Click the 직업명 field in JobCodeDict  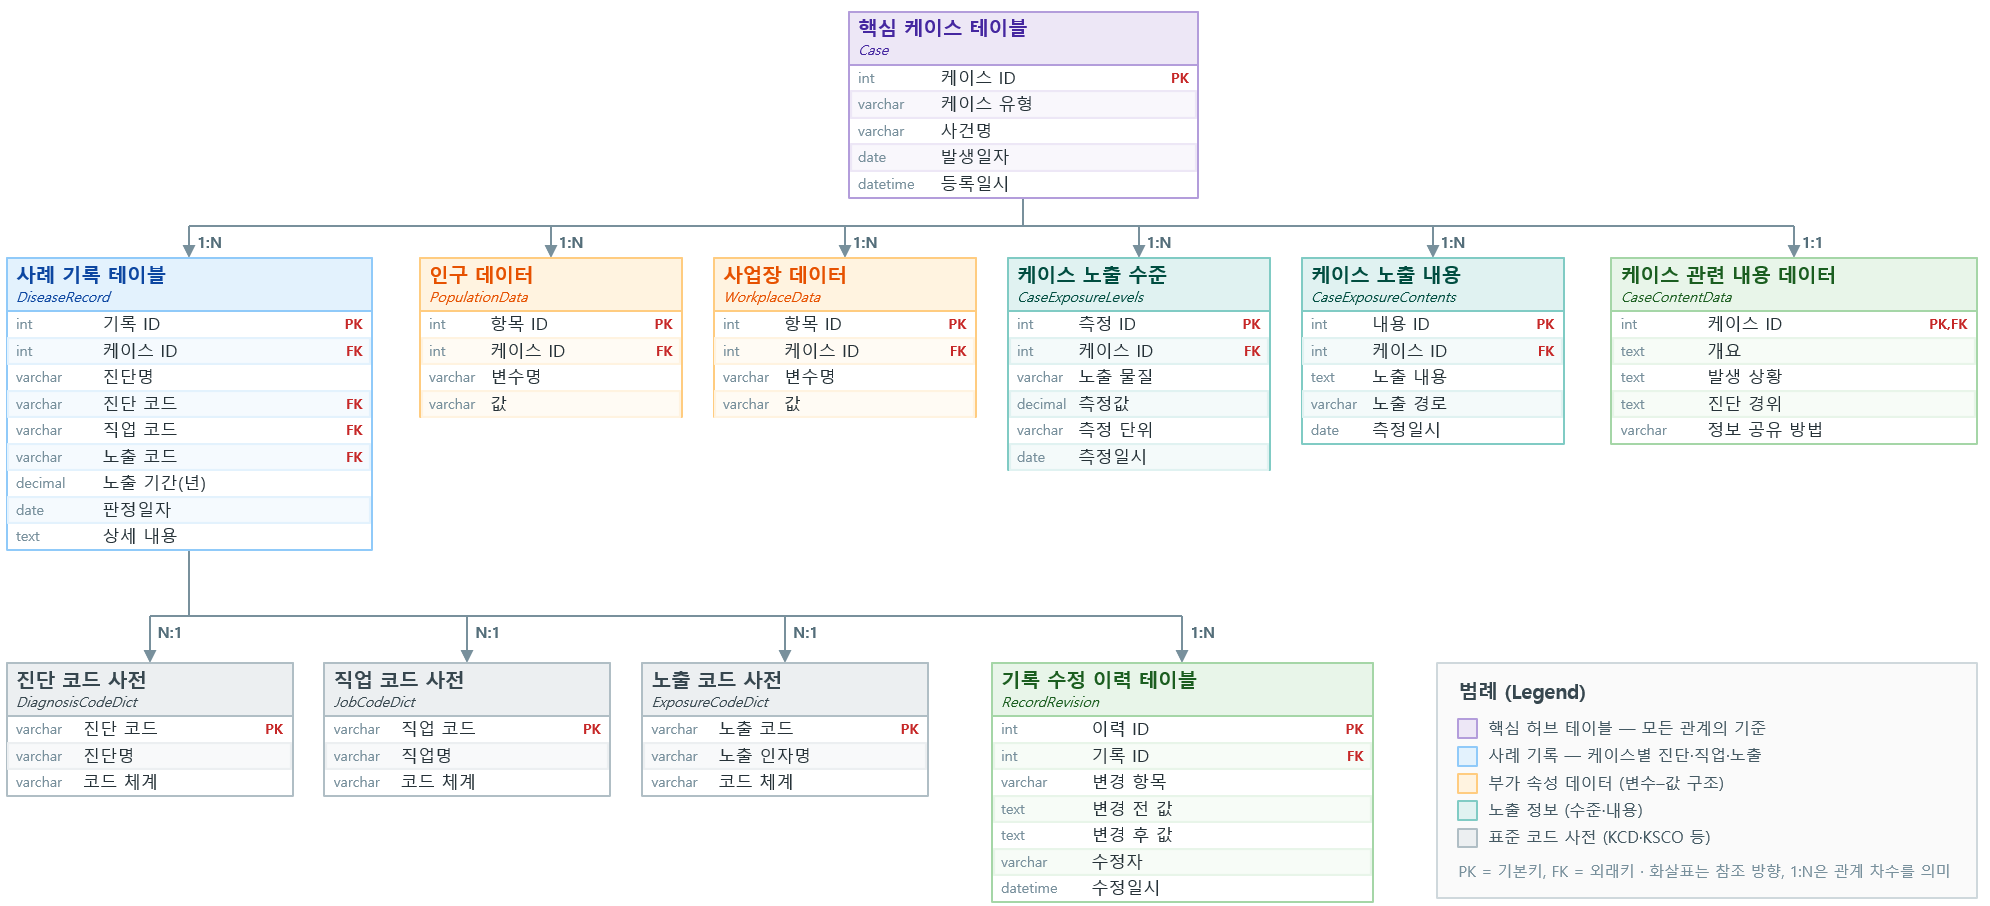click(x=467, y=756)
